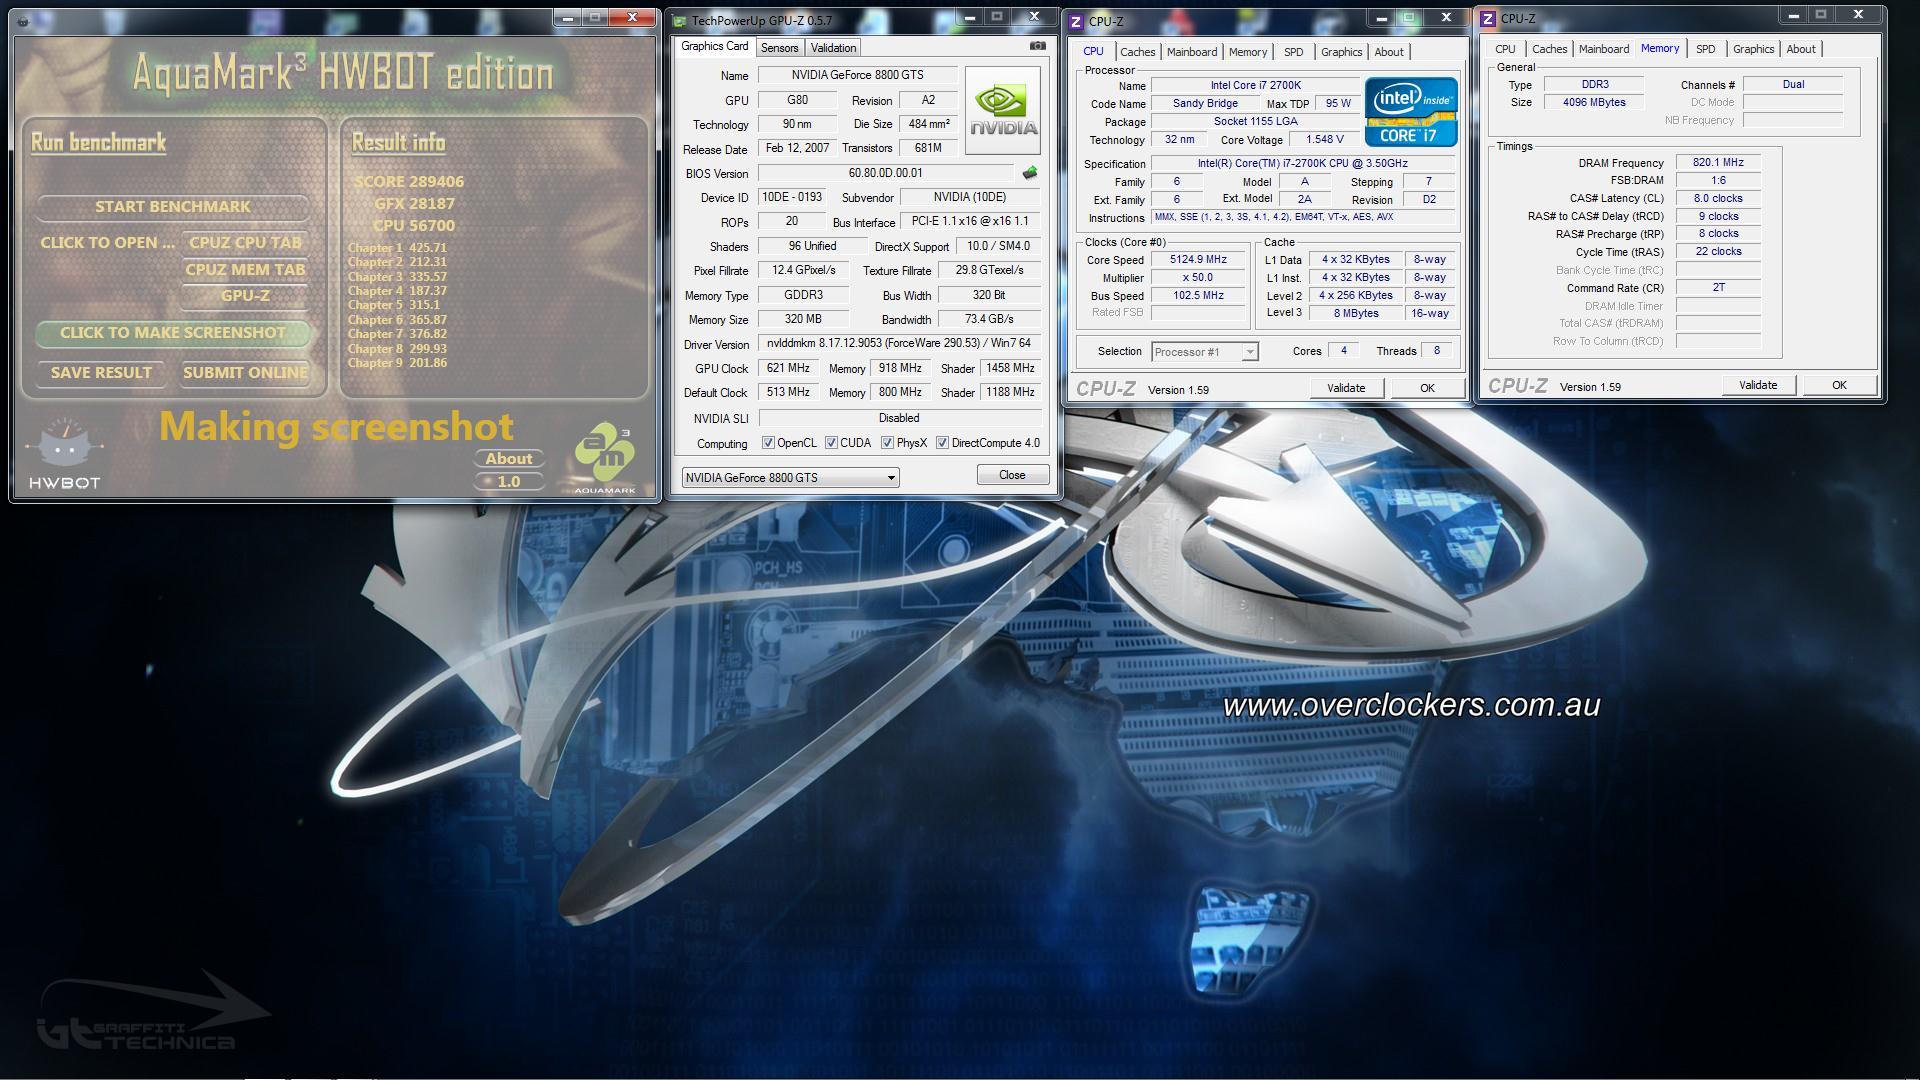The image size is (1920, 1080).
Task: Click the DRAM Frequency value 820.1 MHz
Action: click(x=1717, y=162)
